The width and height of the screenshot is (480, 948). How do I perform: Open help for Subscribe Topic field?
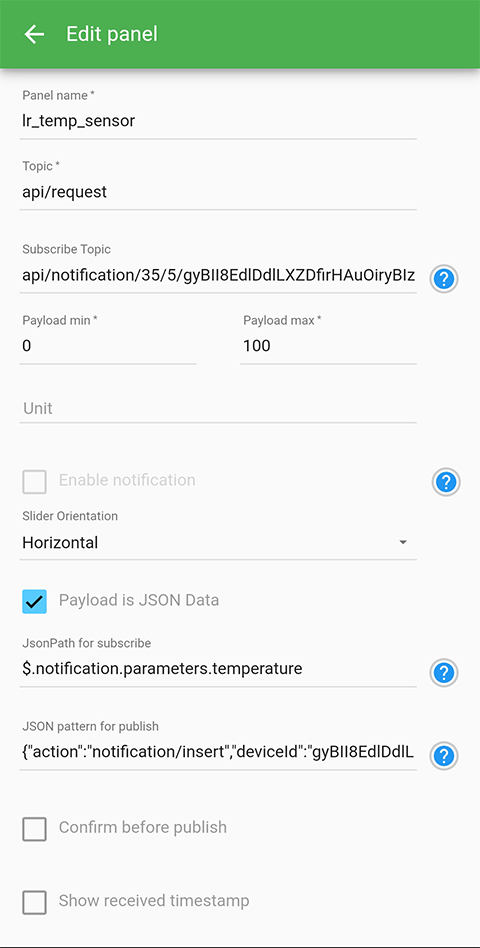[x=444, y=279]
